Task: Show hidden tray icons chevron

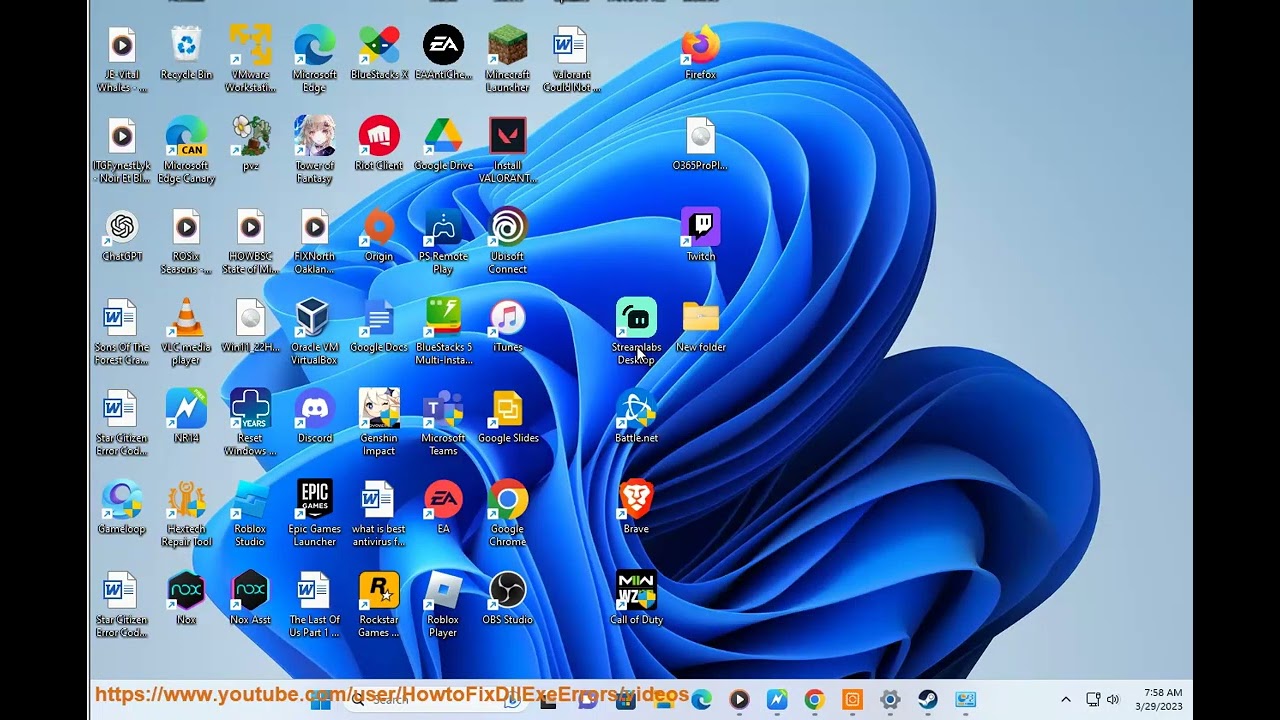Action: (1066, 699)
